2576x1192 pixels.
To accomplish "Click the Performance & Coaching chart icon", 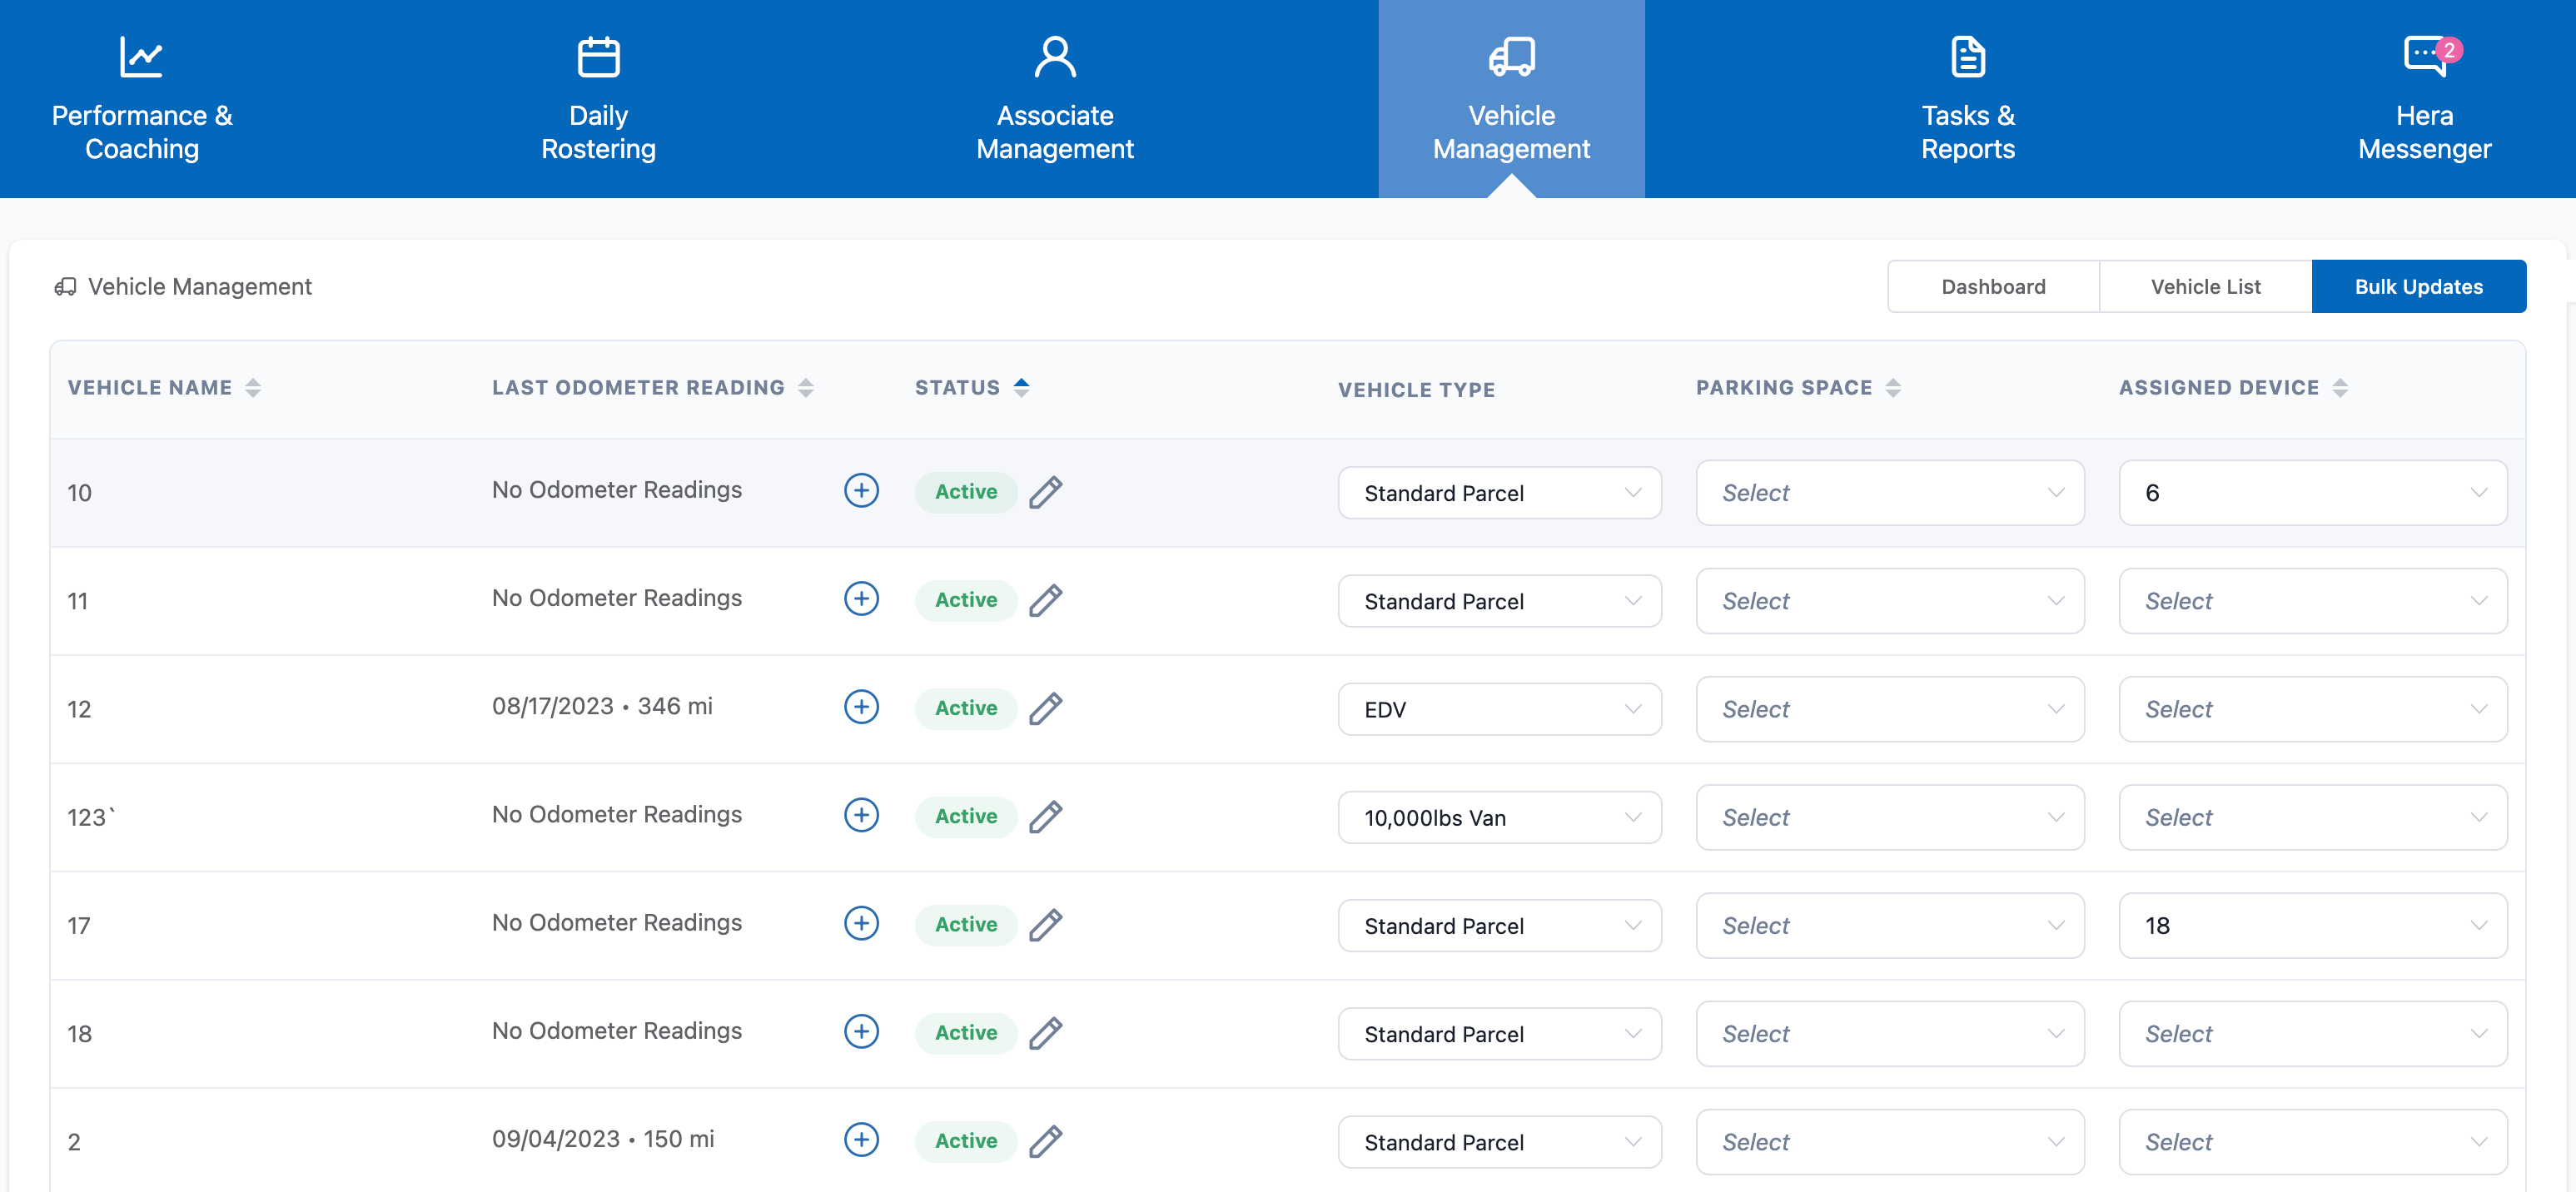I will [x=141, y=56].
